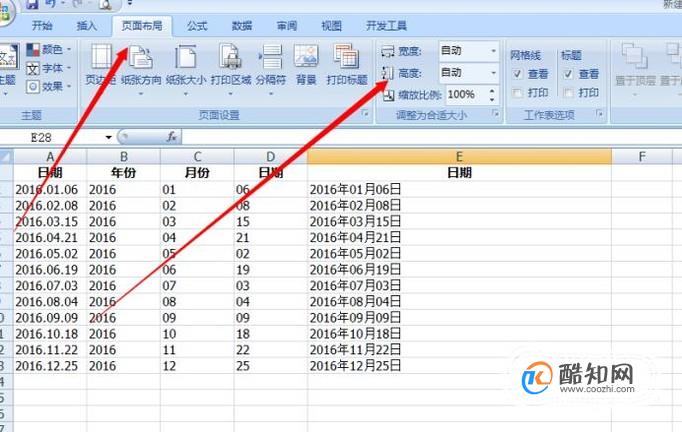Select the 年份 header cell

coord(124,173)
